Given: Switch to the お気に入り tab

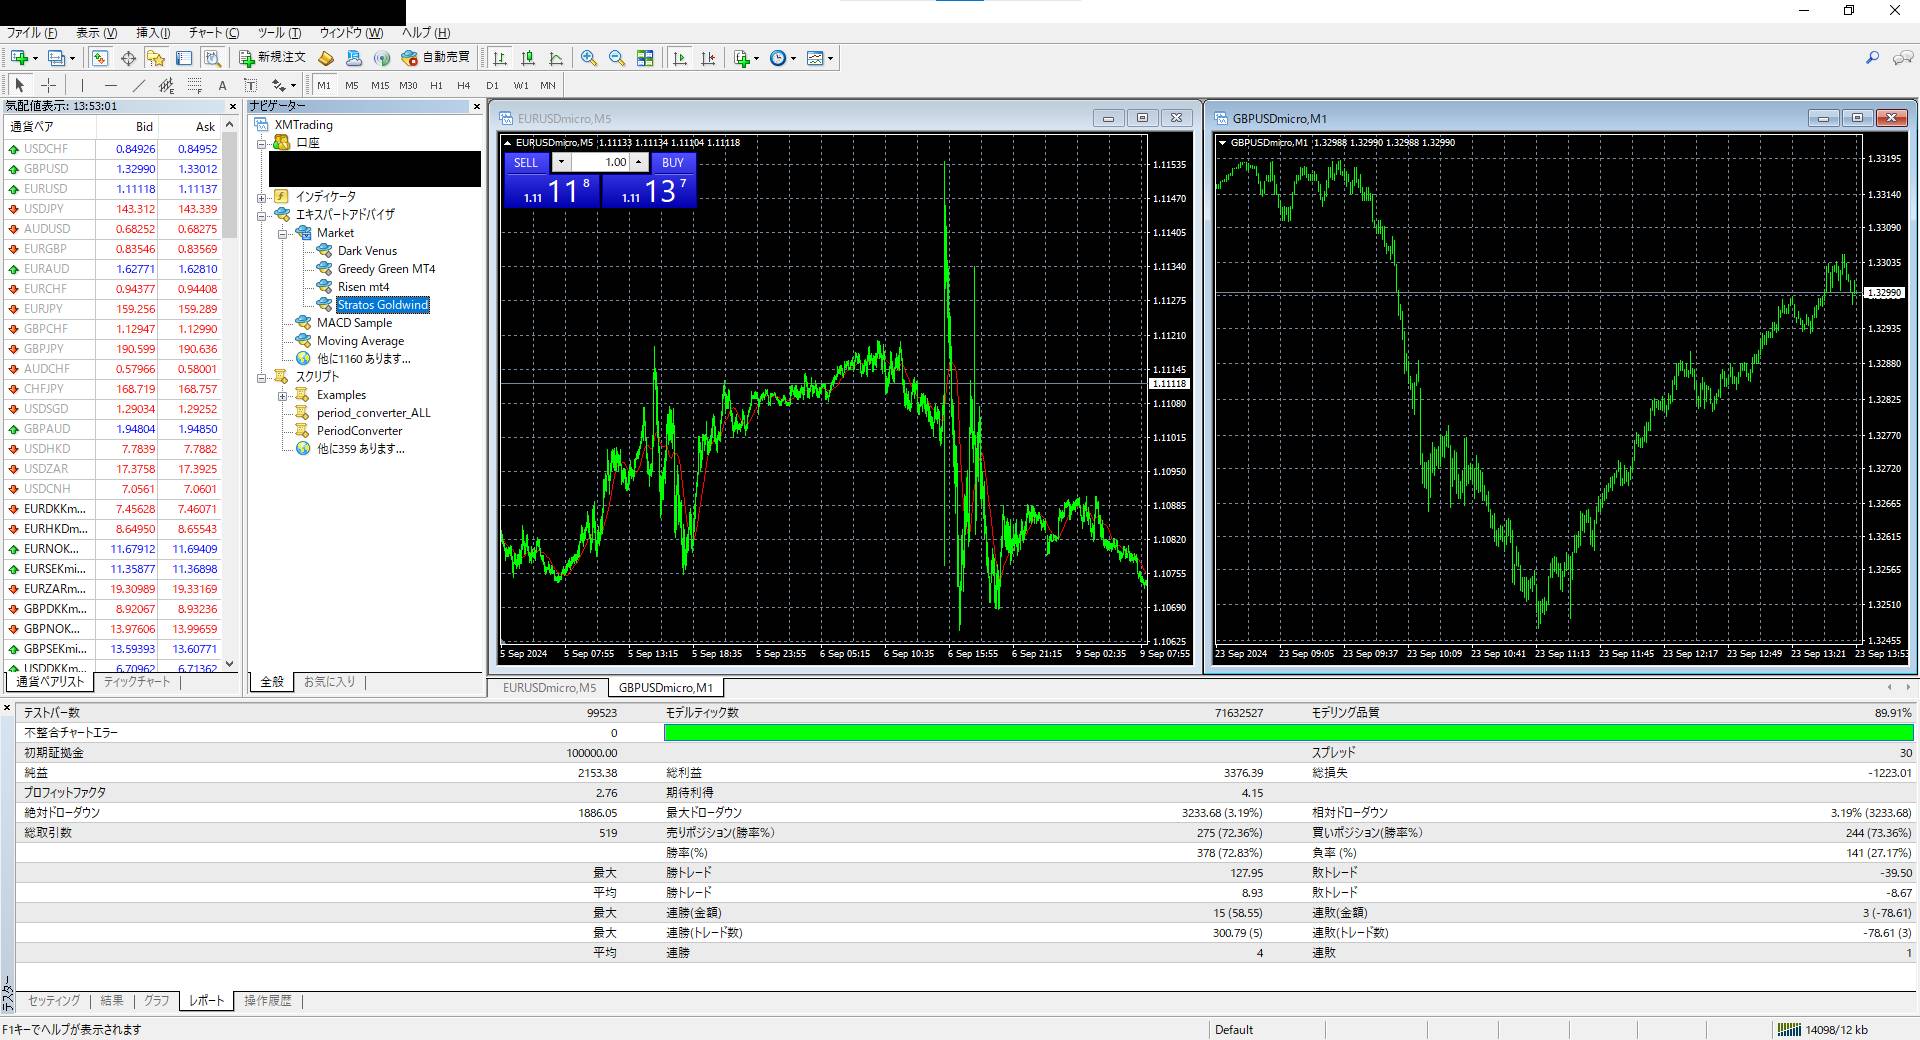Looking at the screenshot, I should [x=330, y=682].
